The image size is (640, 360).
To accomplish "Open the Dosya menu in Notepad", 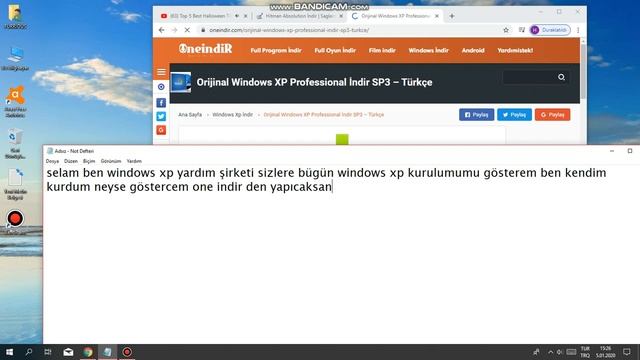I will pos(52,161).
